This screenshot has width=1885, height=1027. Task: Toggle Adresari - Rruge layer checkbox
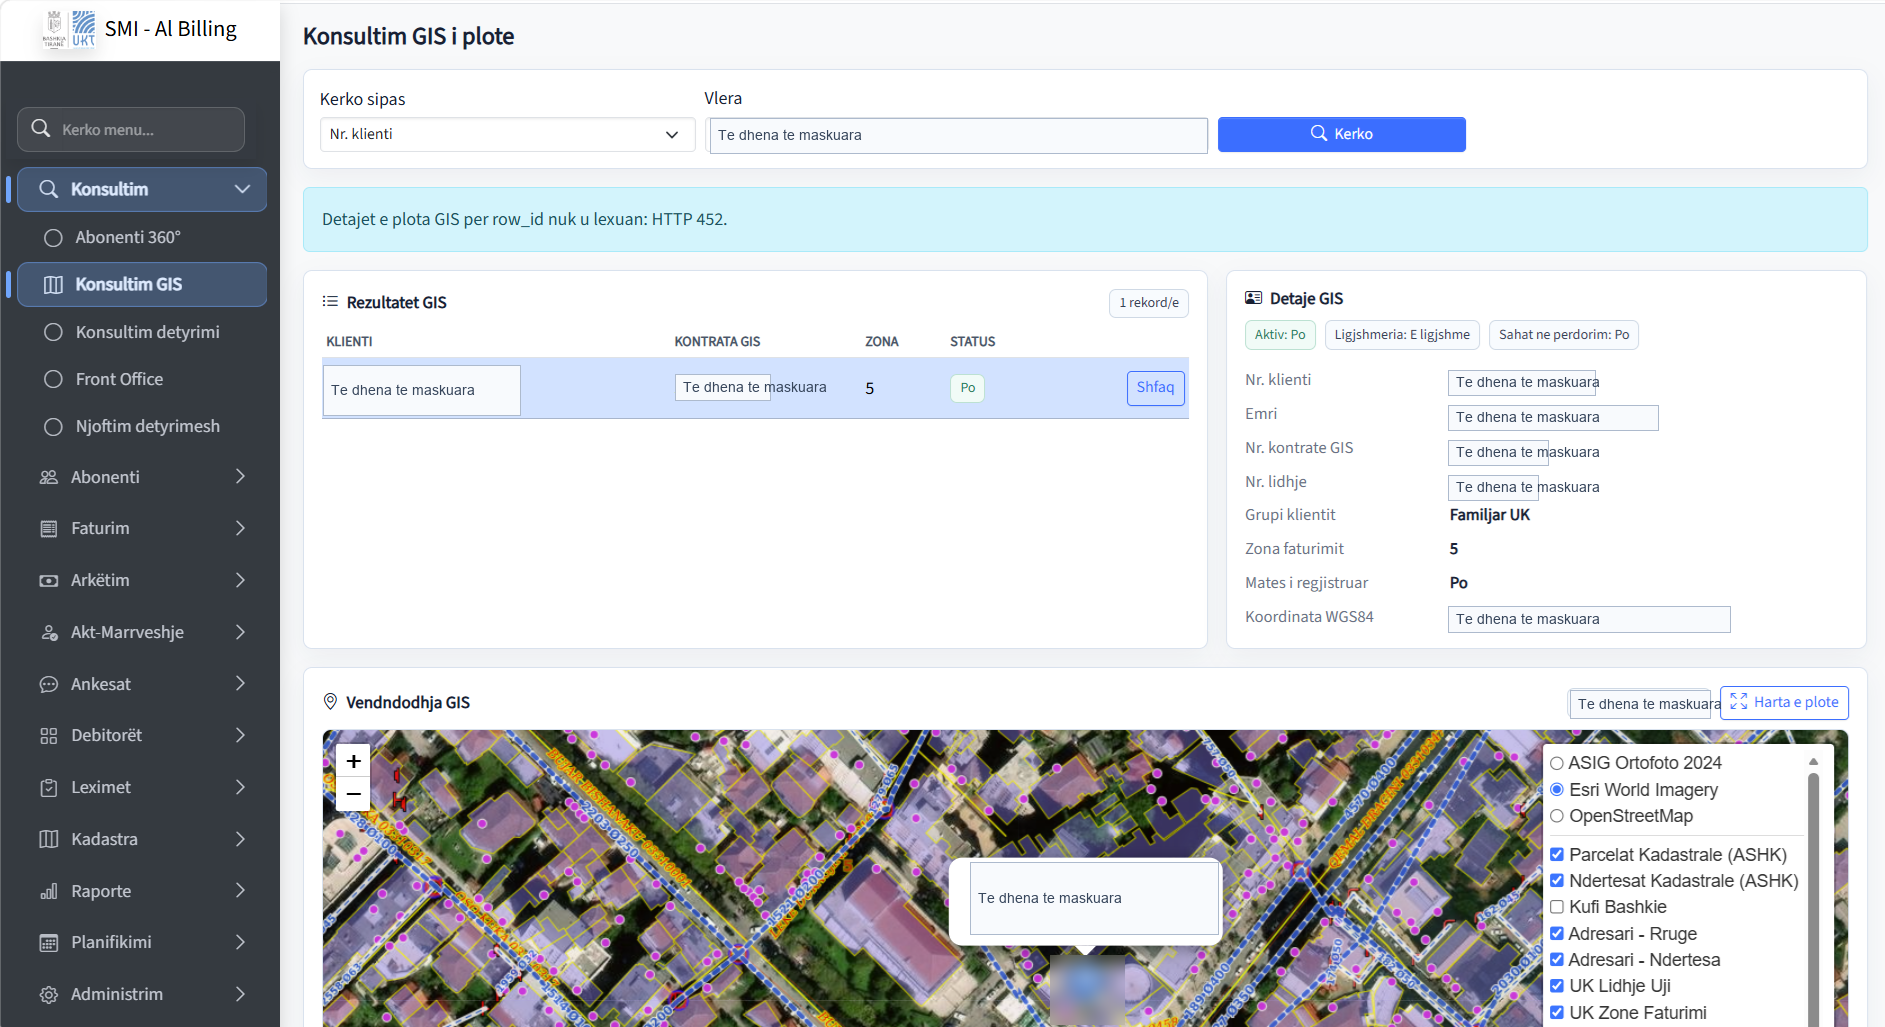pyautogui.click(x=1557, y=934)
